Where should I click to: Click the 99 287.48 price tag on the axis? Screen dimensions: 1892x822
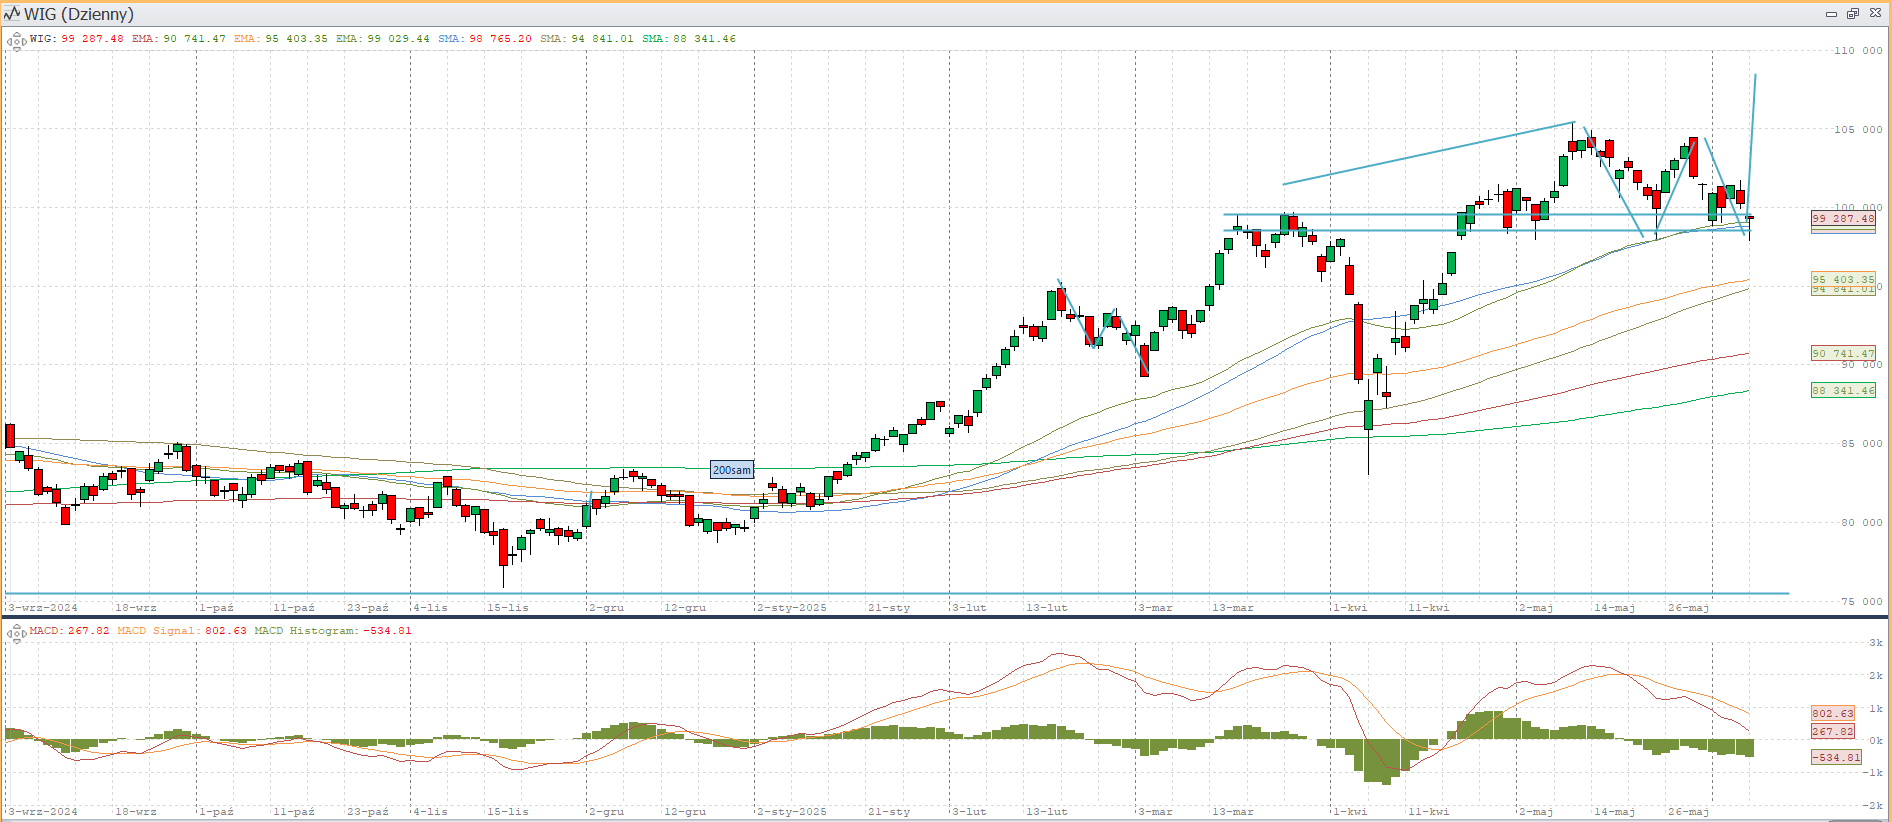tap(1843, 219)
